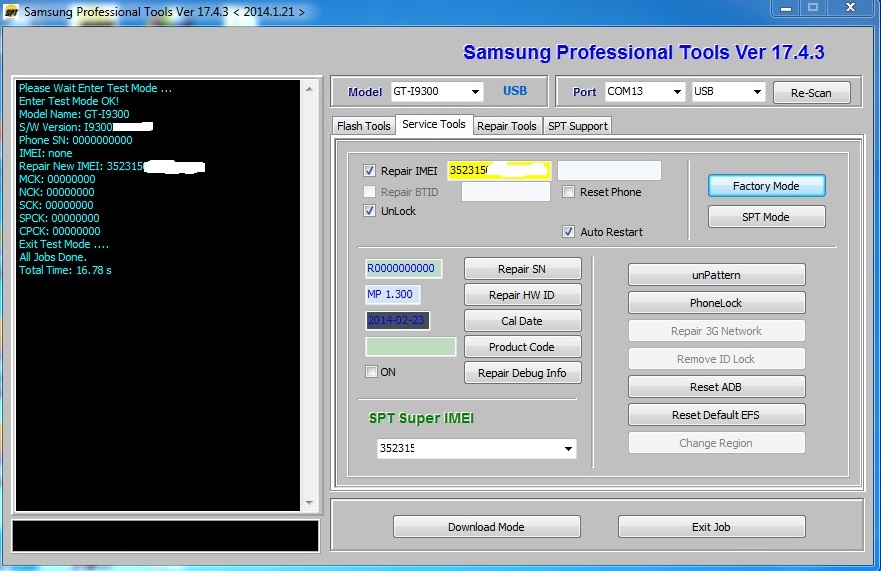Click the PhoneLock button
Viewport: 881px width, 571px height.
click(x=716, y=303)
